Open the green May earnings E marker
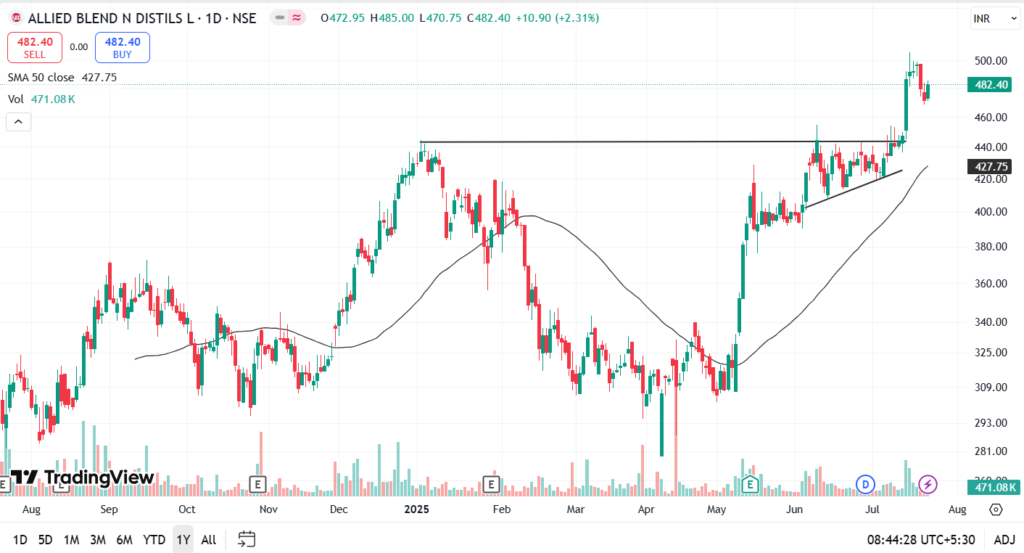 pos(750,484)
